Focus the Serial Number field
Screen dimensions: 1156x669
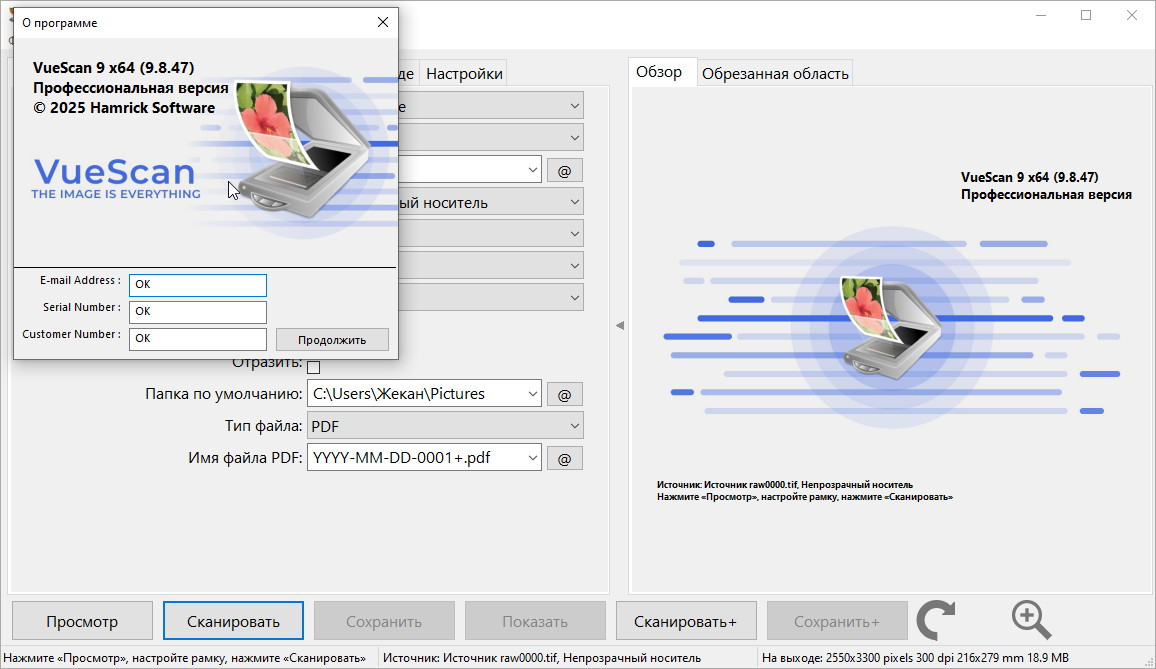point(198,312)
